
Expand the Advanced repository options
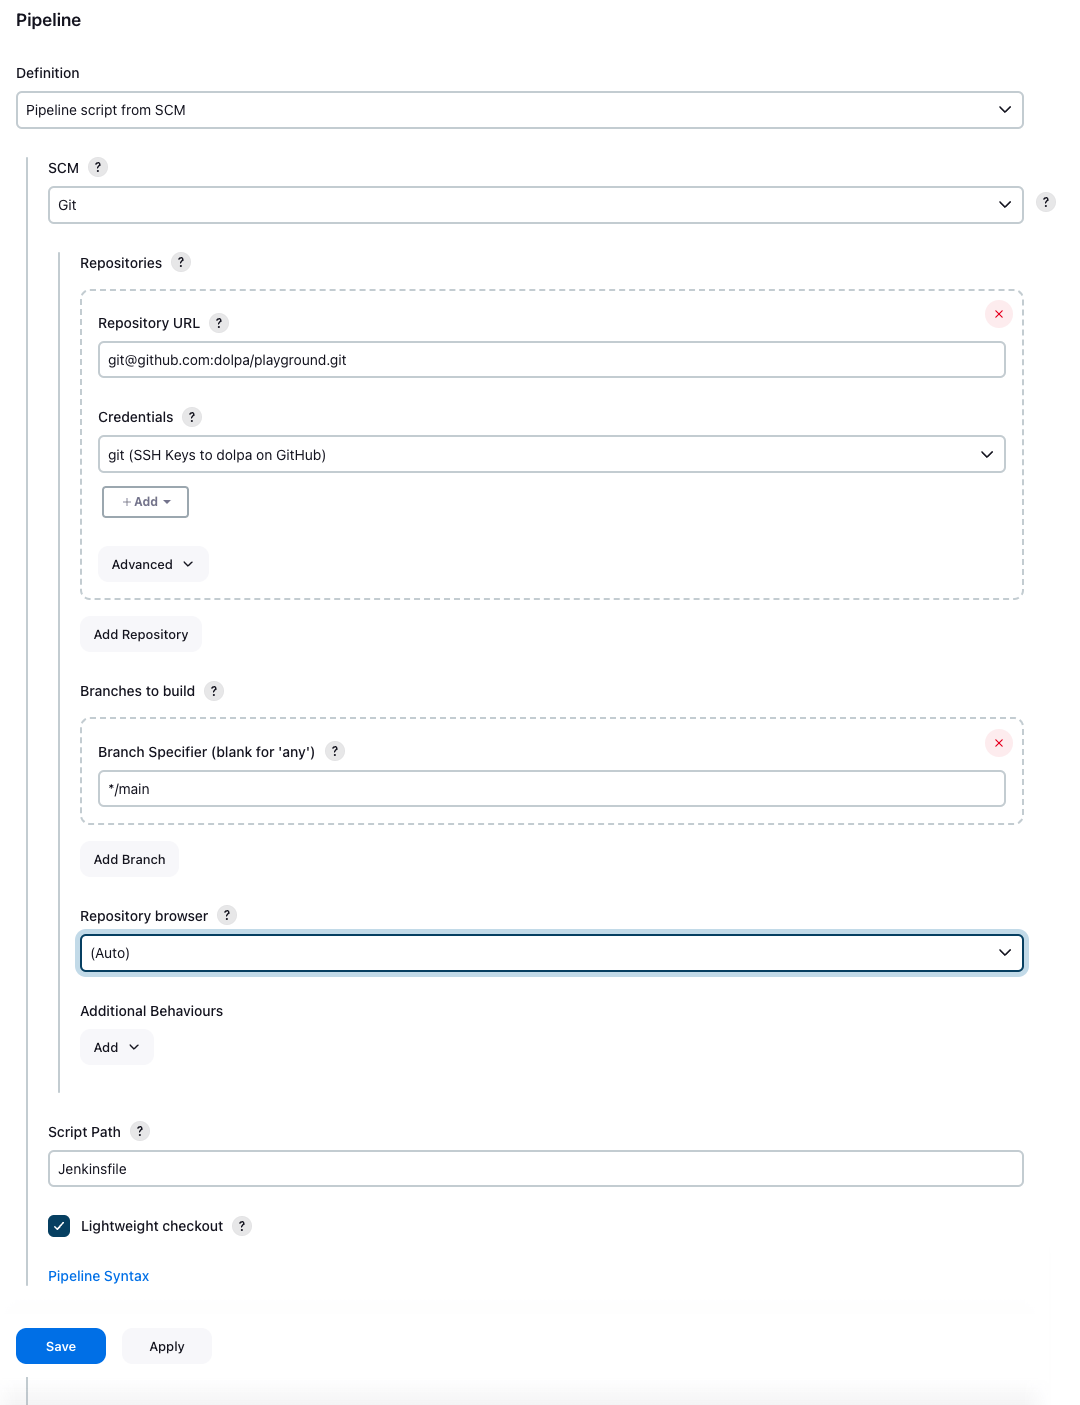pyautogui.click(x=153, y=564)
